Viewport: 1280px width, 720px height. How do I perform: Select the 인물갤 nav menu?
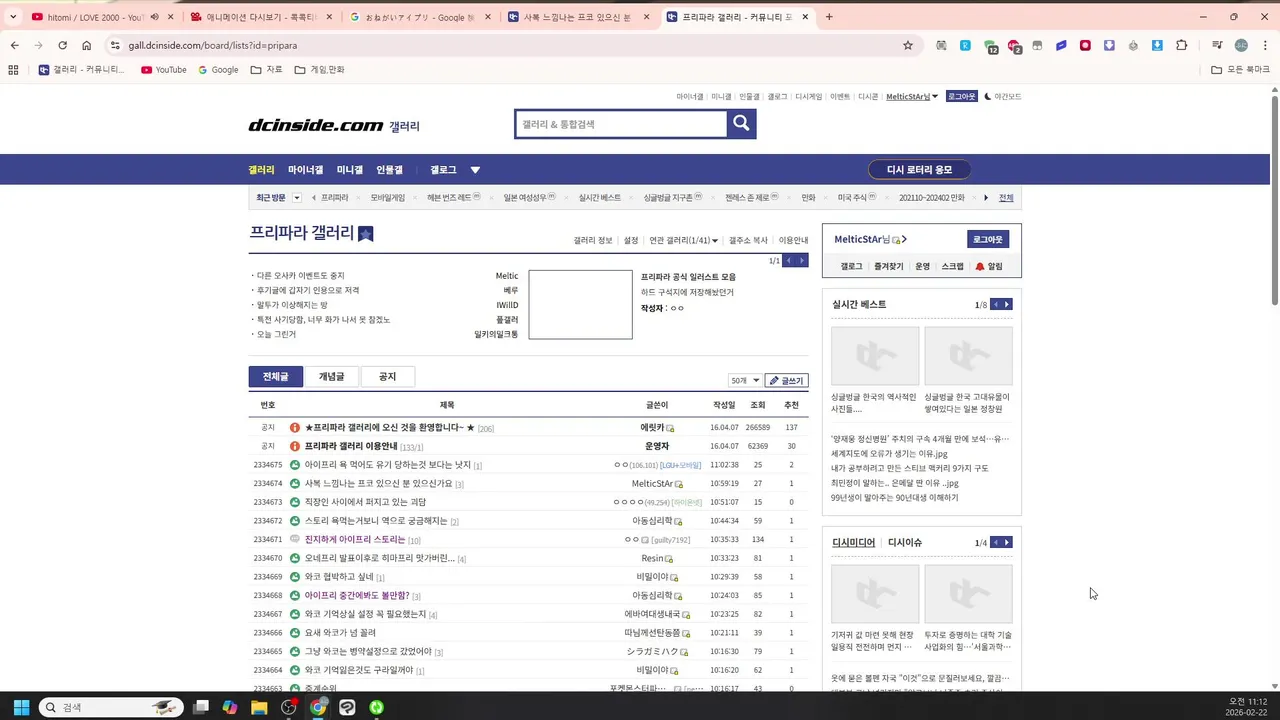389,170
